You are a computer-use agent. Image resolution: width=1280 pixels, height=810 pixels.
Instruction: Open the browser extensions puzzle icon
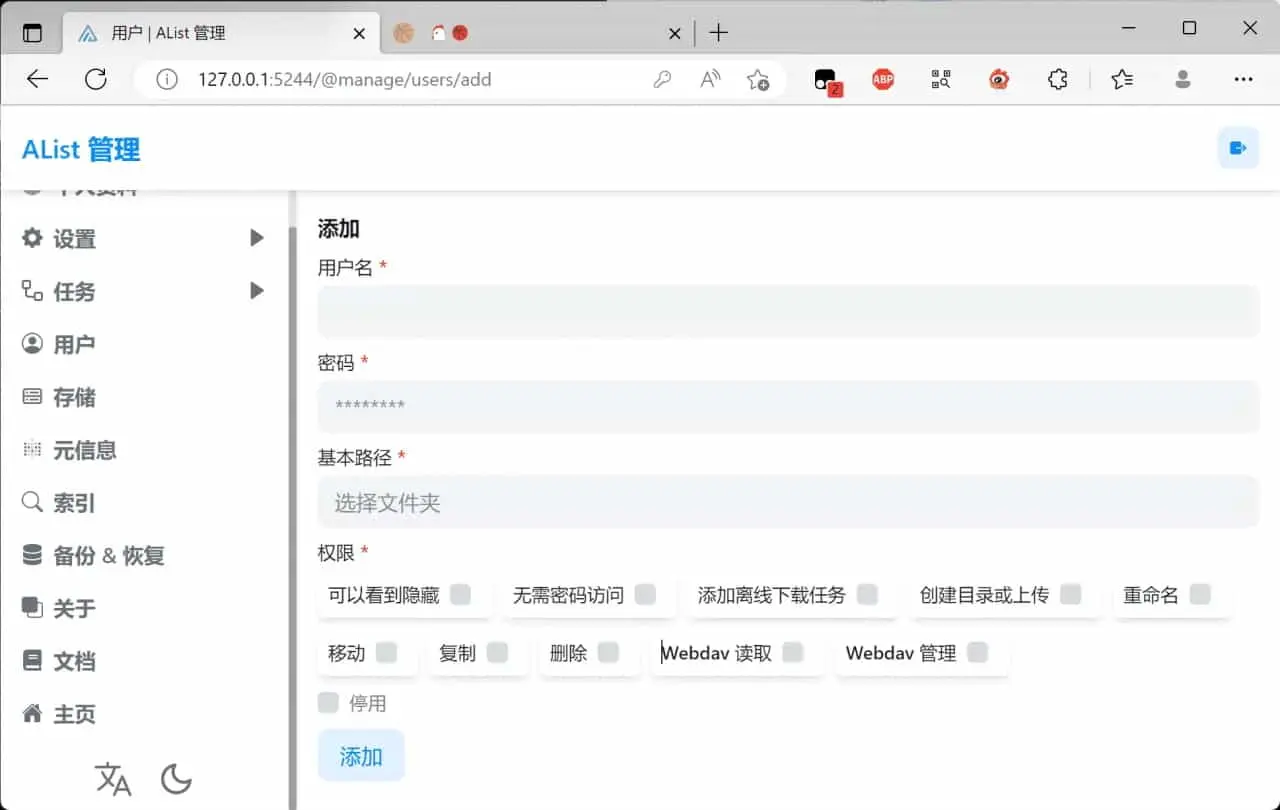pos(1057,80)
